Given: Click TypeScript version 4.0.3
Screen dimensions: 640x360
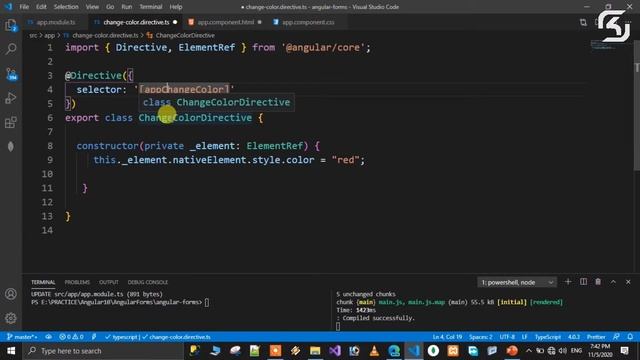Looking at the screenshot, I should (x=574, y=337).
